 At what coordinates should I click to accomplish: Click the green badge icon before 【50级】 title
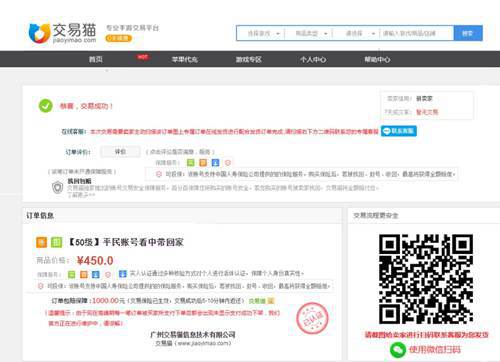(x=56, y=242)
